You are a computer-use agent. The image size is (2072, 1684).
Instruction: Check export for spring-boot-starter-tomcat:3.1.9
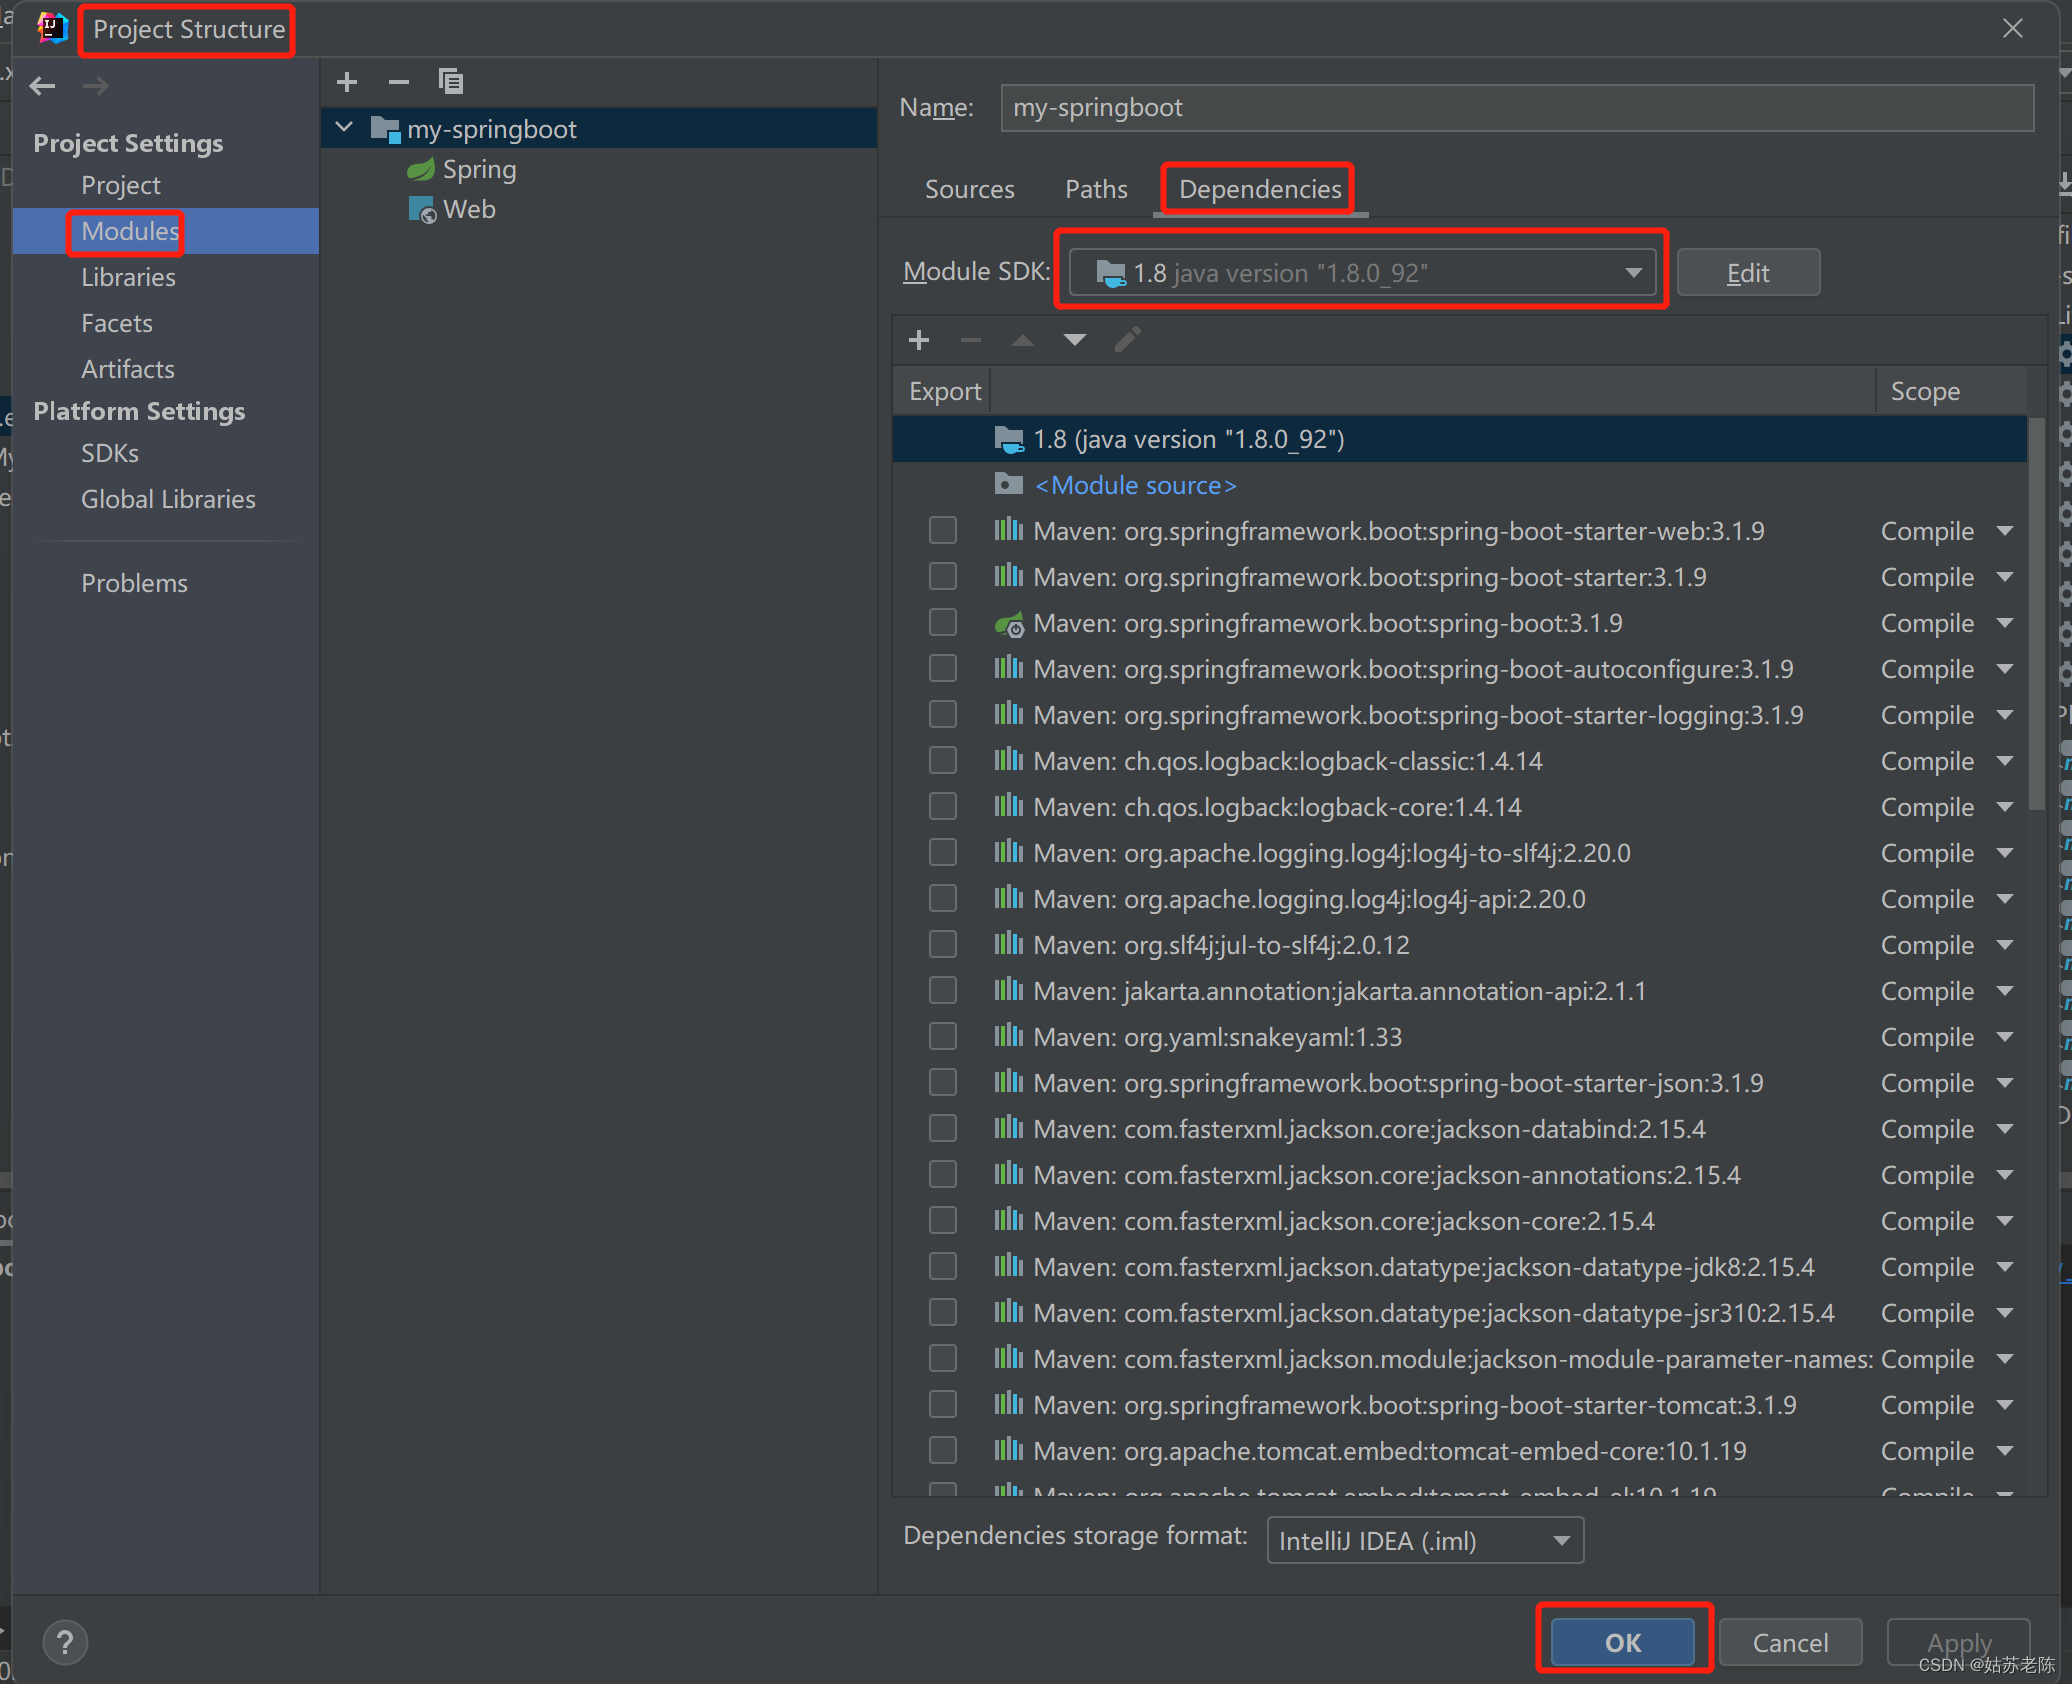point(942,1404)
